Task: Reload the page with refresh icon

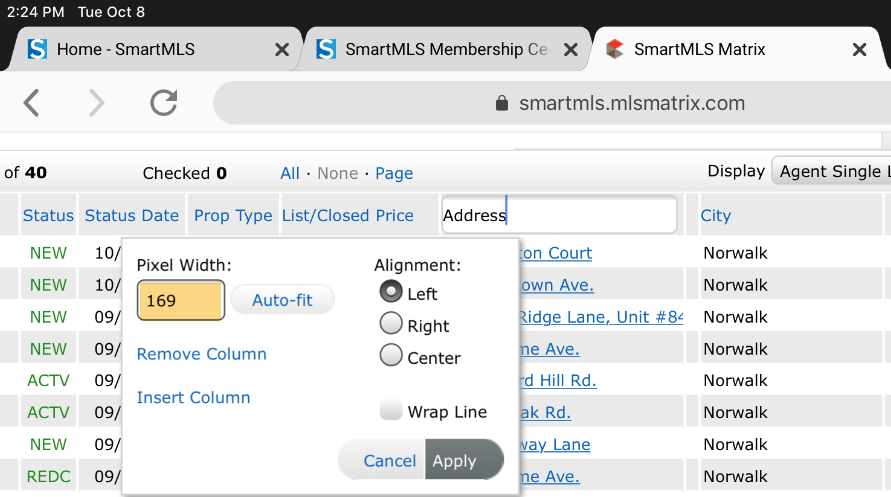Action: tap(163, 103)
